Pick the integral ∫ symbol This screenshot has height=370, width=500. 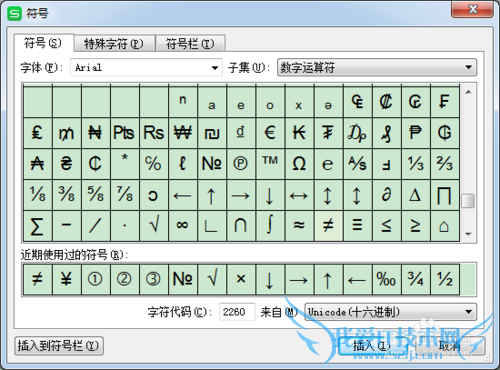[270, 226]
